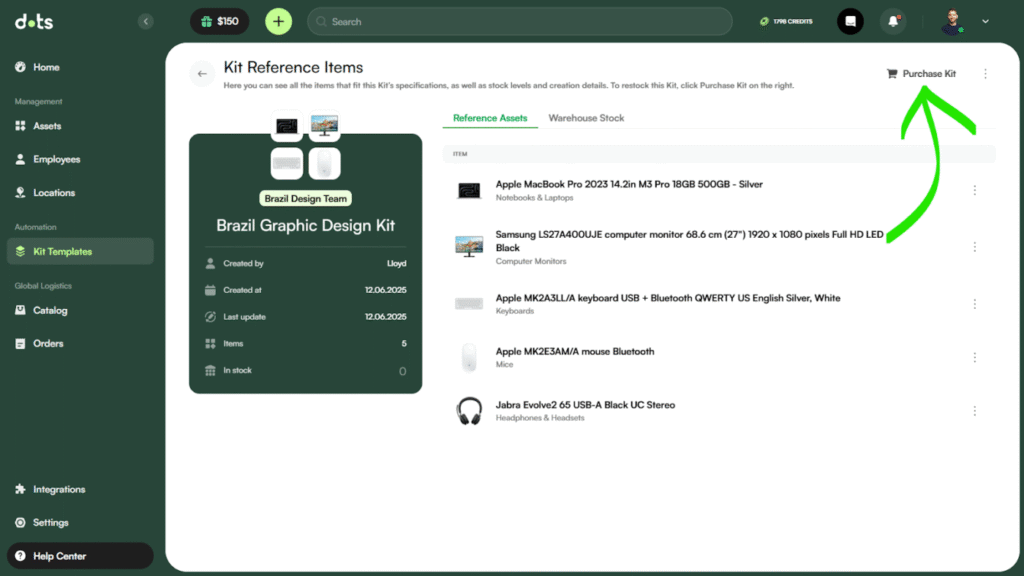Select the Reference Assets tab
This screenshot has width=1024, height=576.
click(x=490, y=117)
